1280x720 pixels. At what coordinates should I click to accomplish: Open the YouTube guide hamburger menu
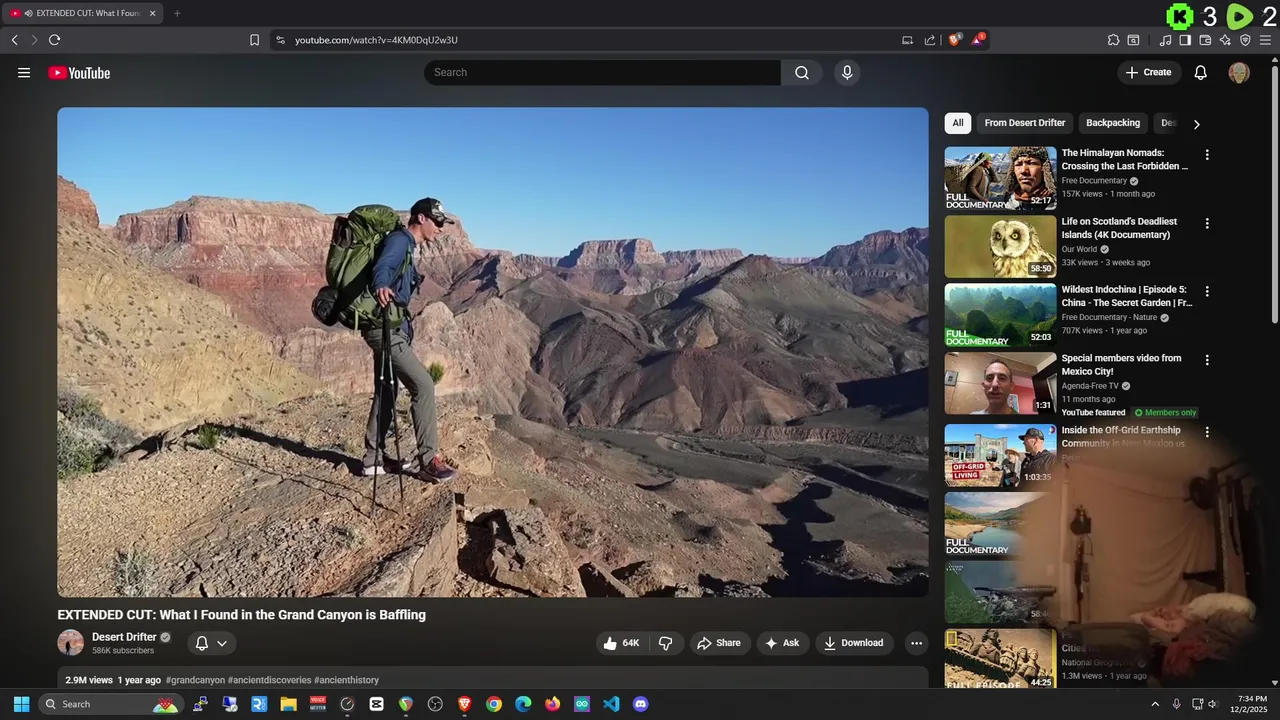pyautogui.click(x=24, y=72)
